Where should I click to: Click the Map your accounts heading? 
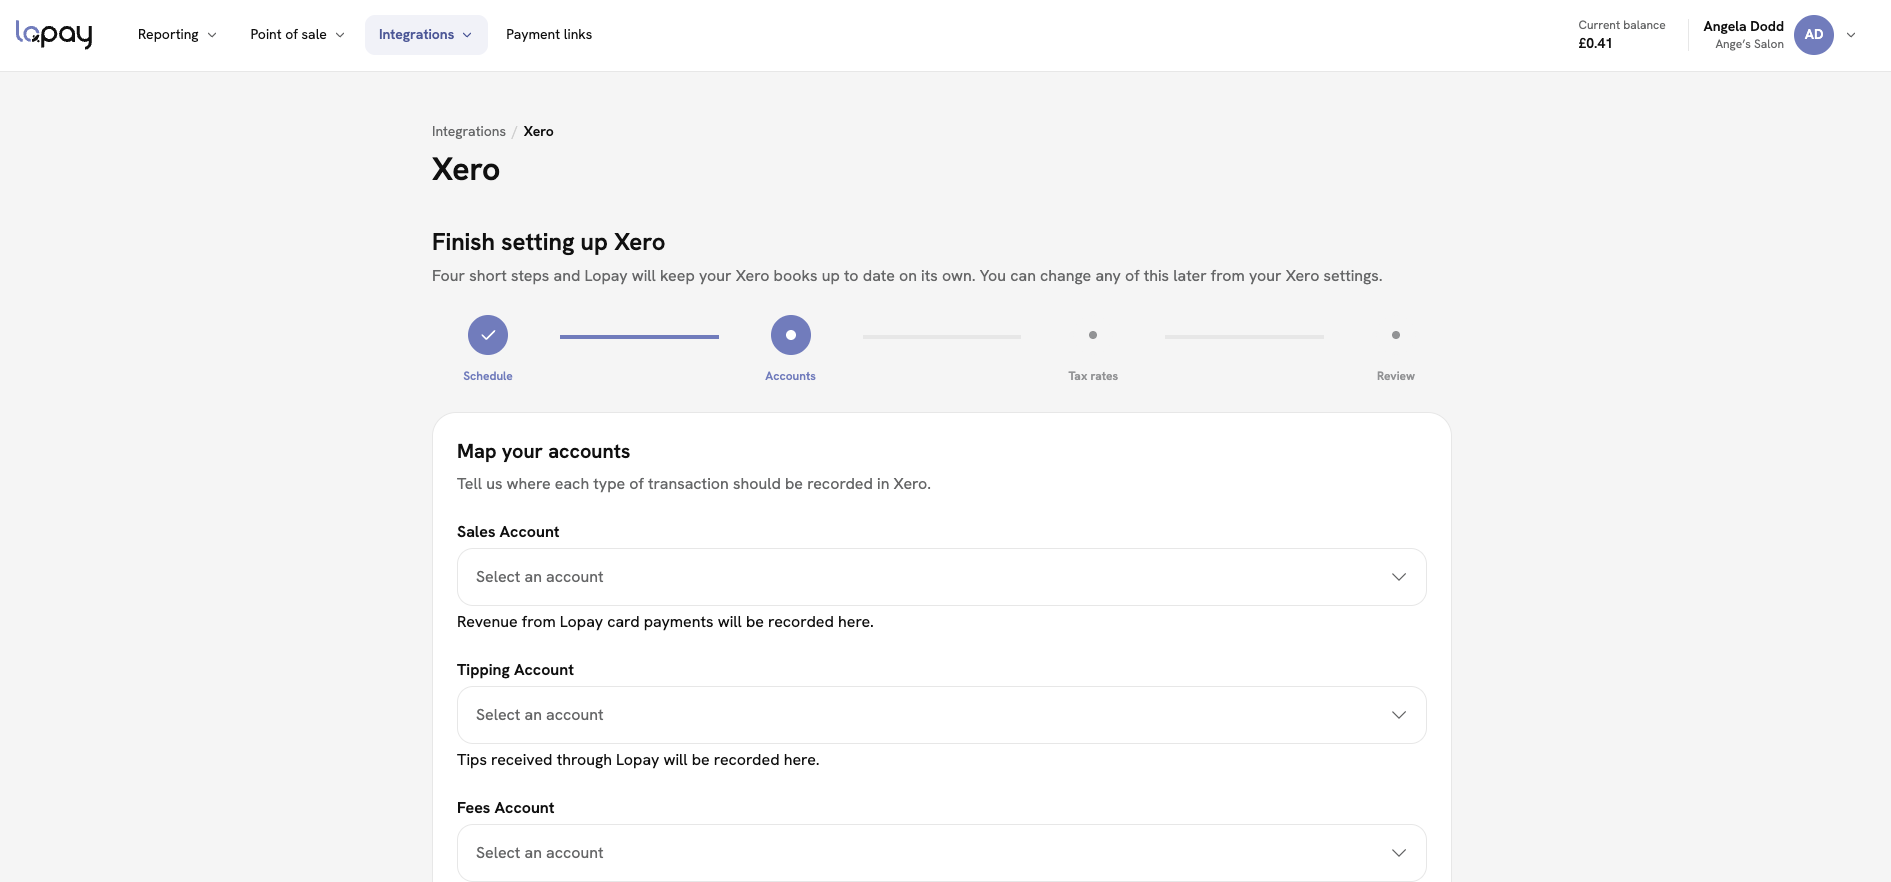pyautogui.click(x=543, y=451)
